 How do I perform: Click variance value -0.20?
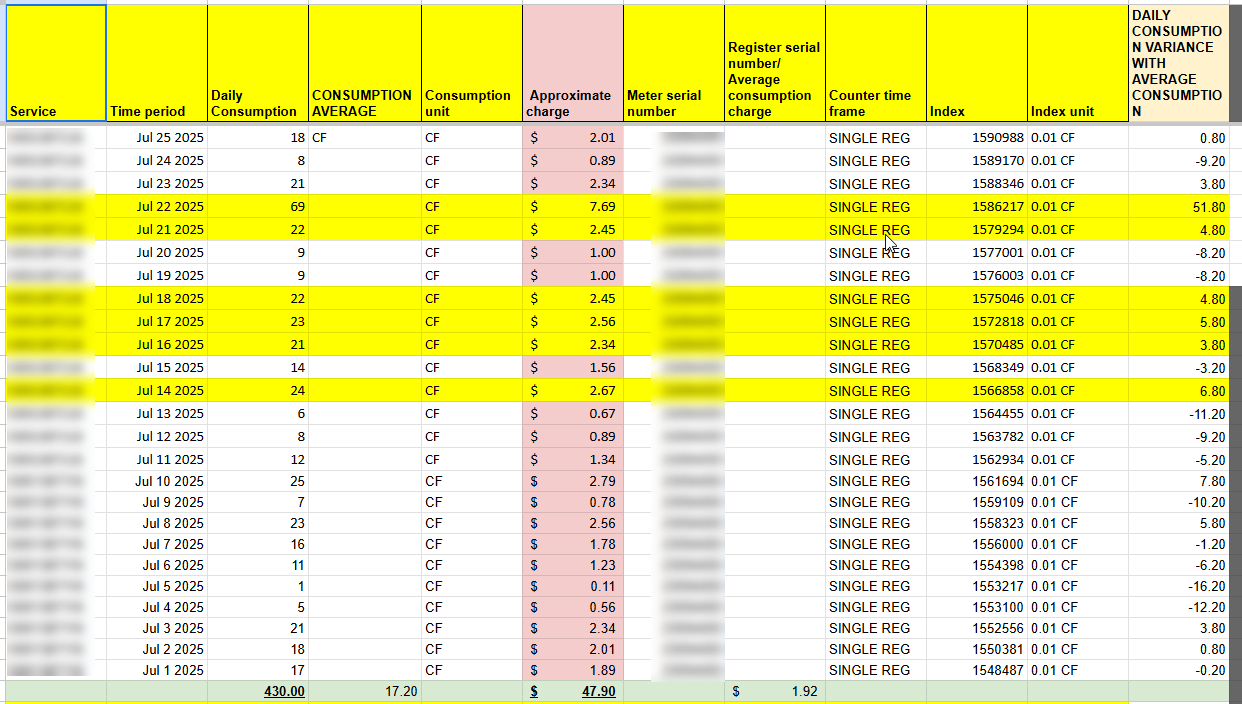pos(1178,670)
